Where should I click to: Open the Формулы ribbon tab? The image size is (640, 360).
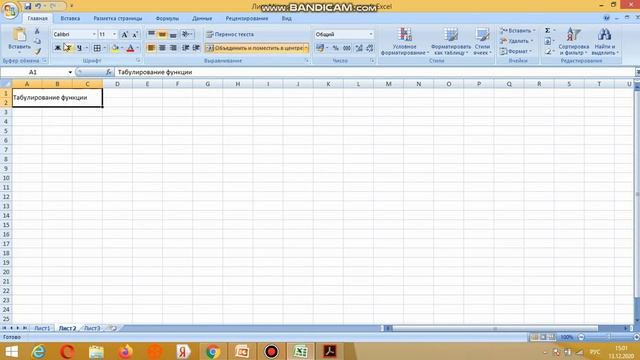167,18
